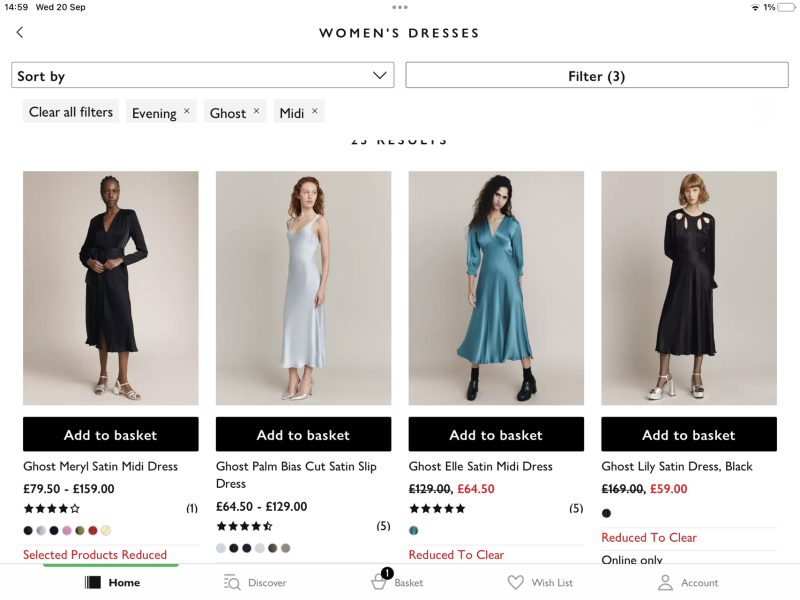The image size is (800, 600).
Task: Tap the three-dot multitasking icon at top
Action: click(x=400, y=7)
